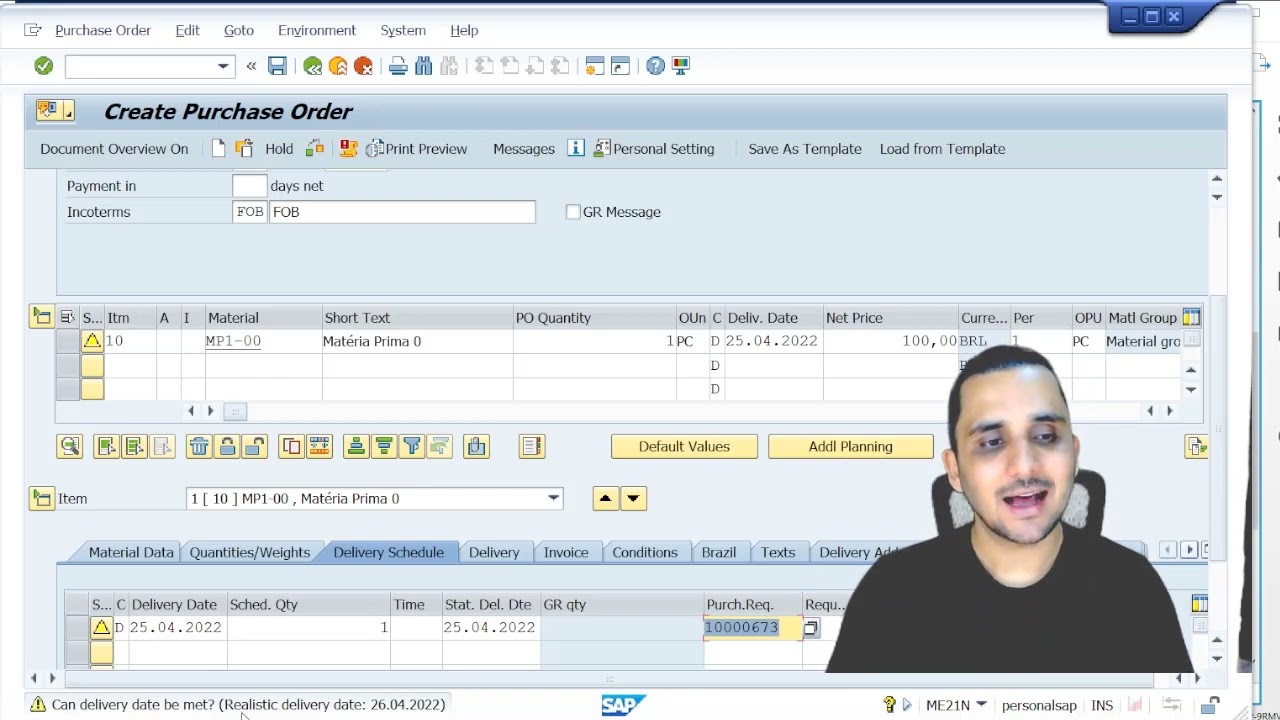This screenshot has width=1280, height=720.
Task: Click Save As Template button
Action: tap(805, 149)
